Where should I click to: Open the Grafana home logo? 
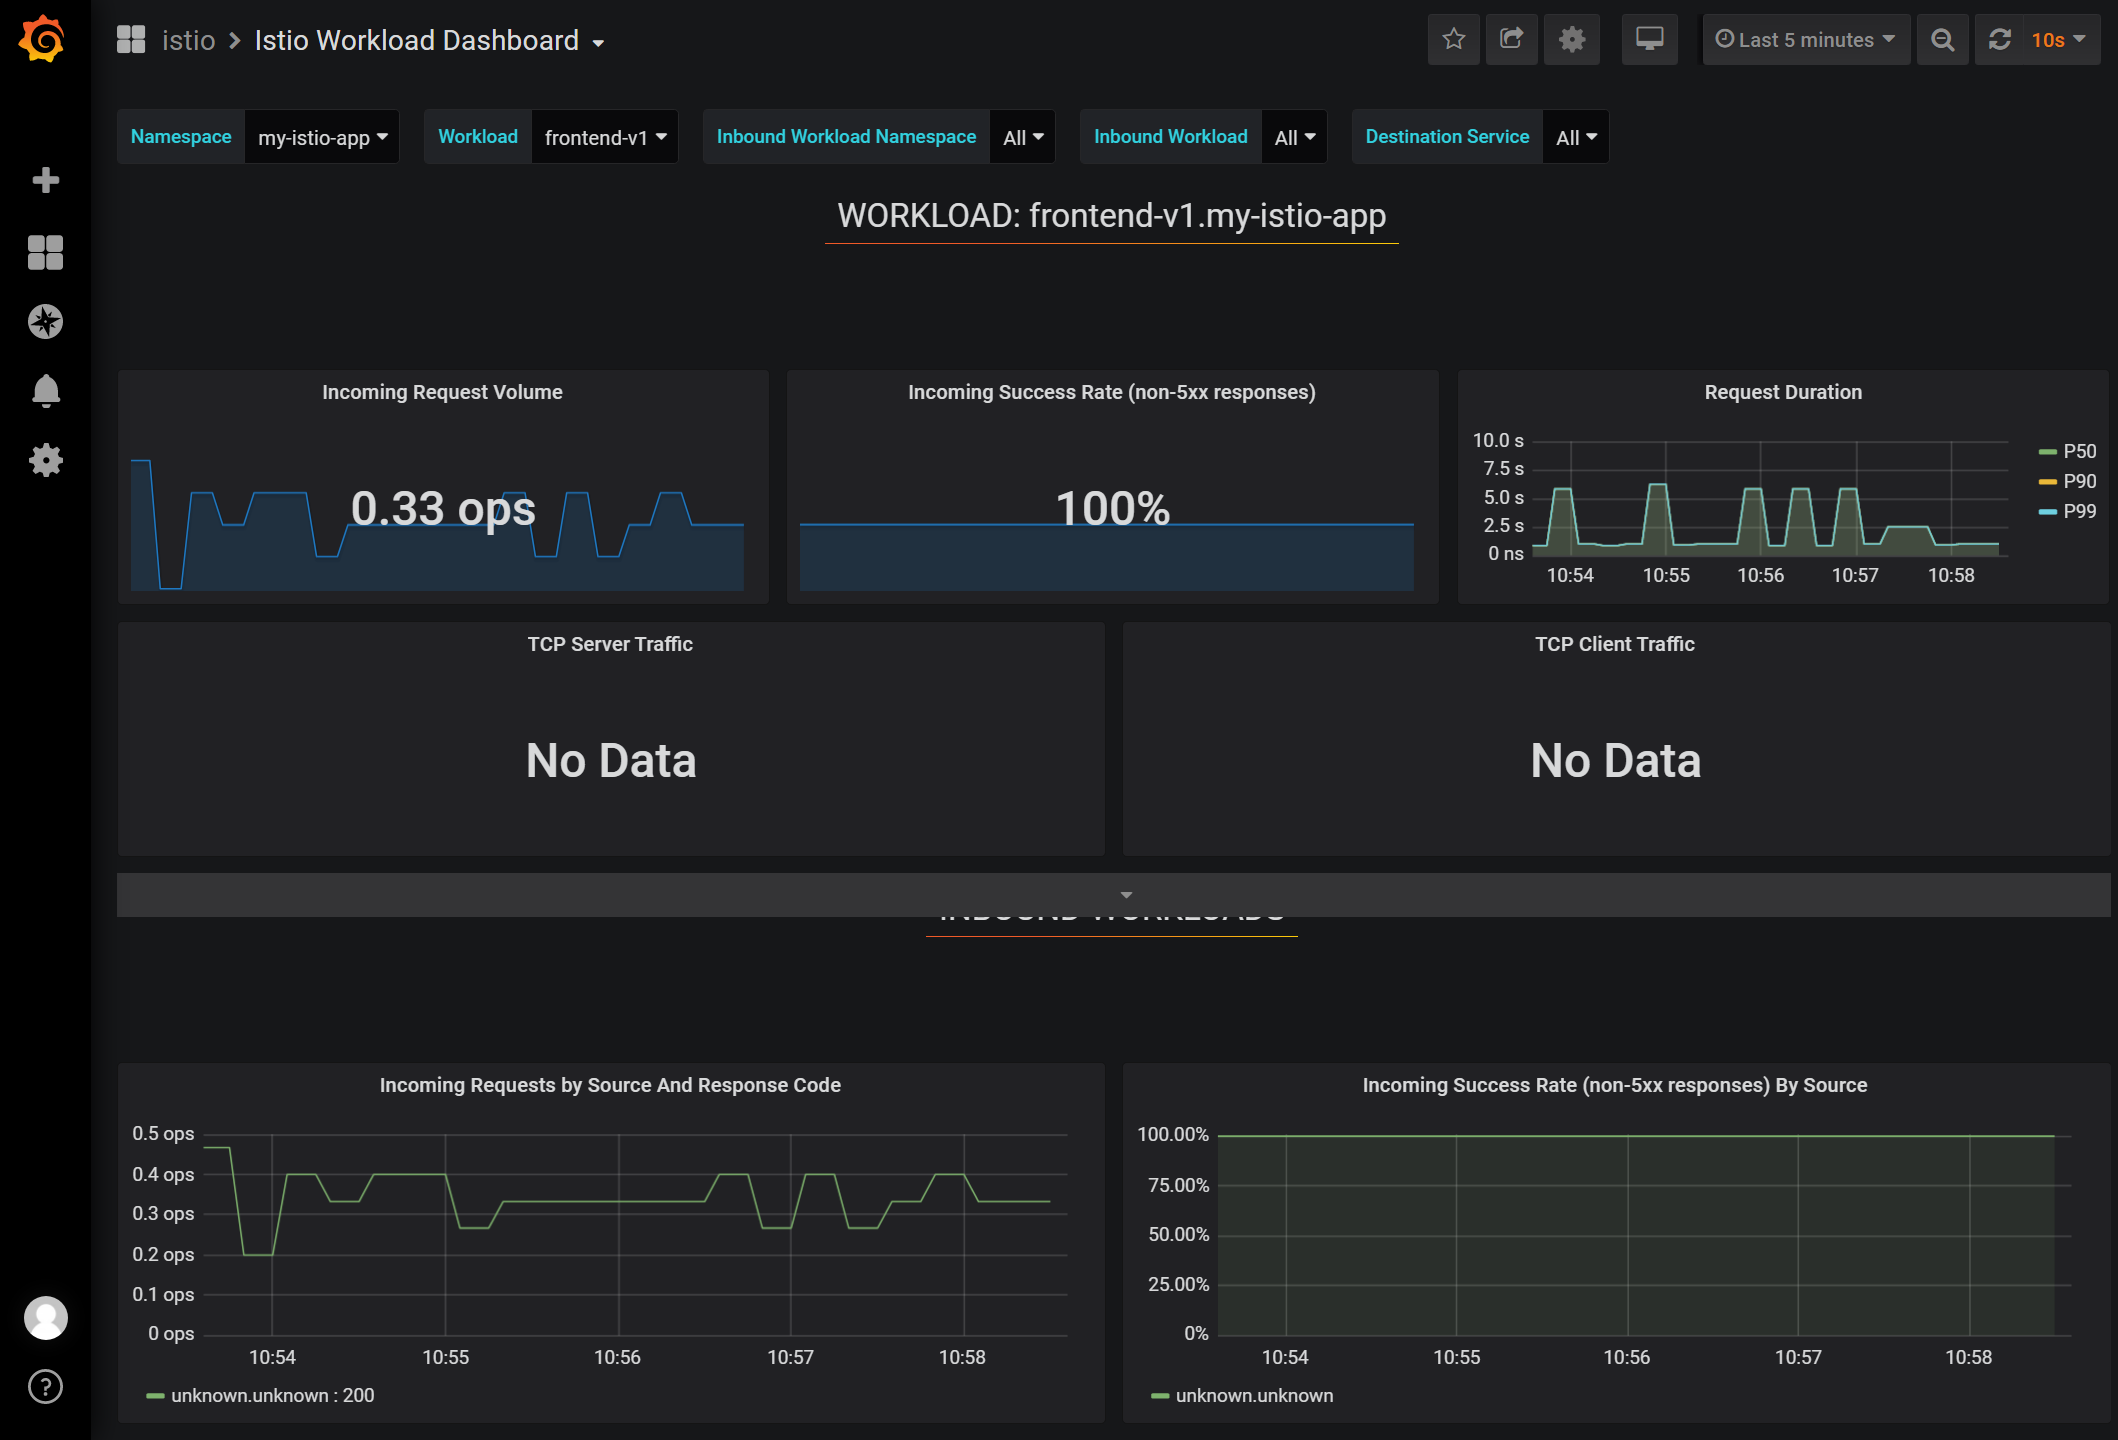[43, 40]
